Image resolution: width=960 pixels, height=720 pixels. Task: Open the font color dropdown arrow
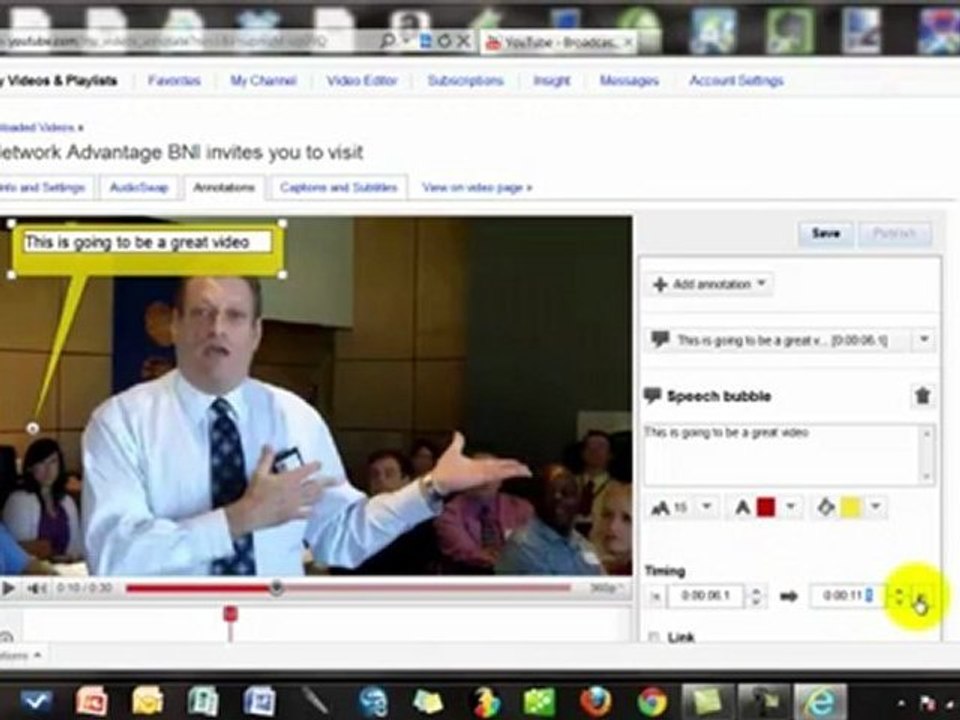pyautogui.click(x=790, y=507)
